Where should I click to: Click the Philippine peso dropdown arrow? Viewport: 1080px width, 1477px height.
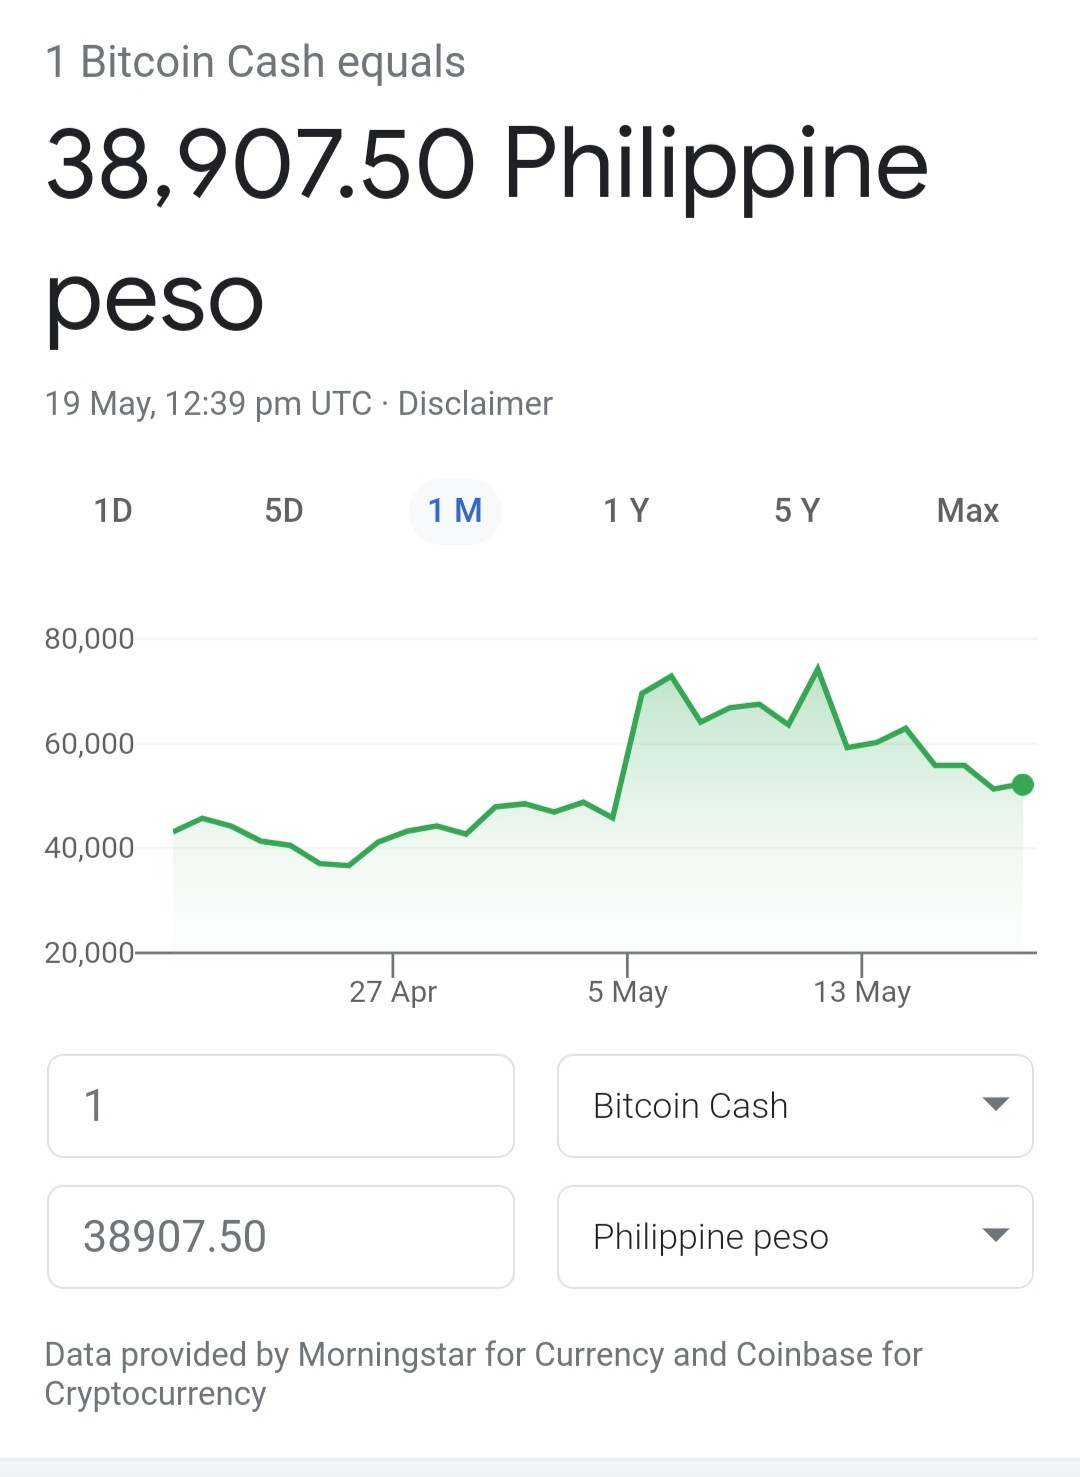click(995, 1235)
